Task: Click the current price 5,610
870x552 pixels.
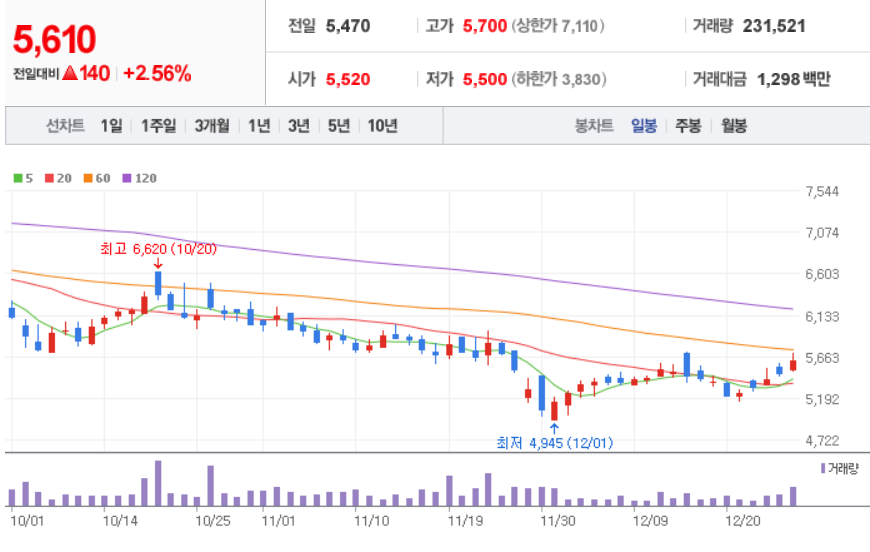Action: tap(54, 39)
